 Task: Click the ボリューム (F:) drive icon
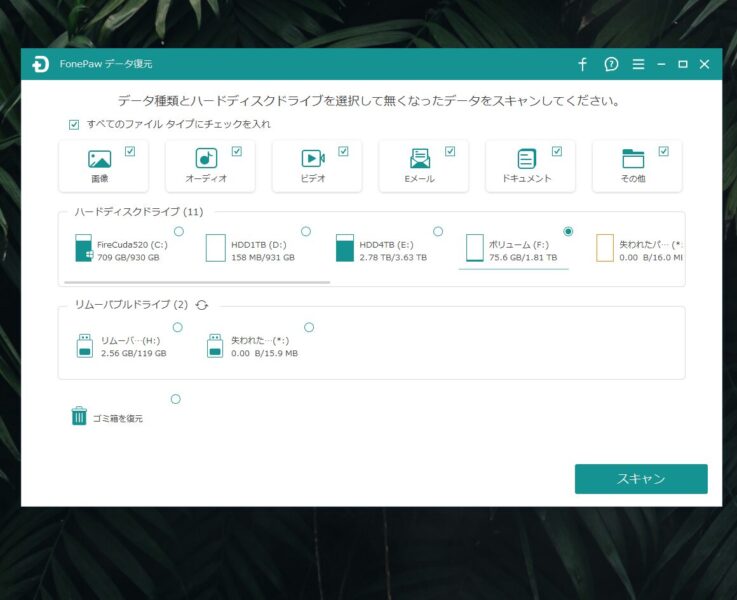475,248
